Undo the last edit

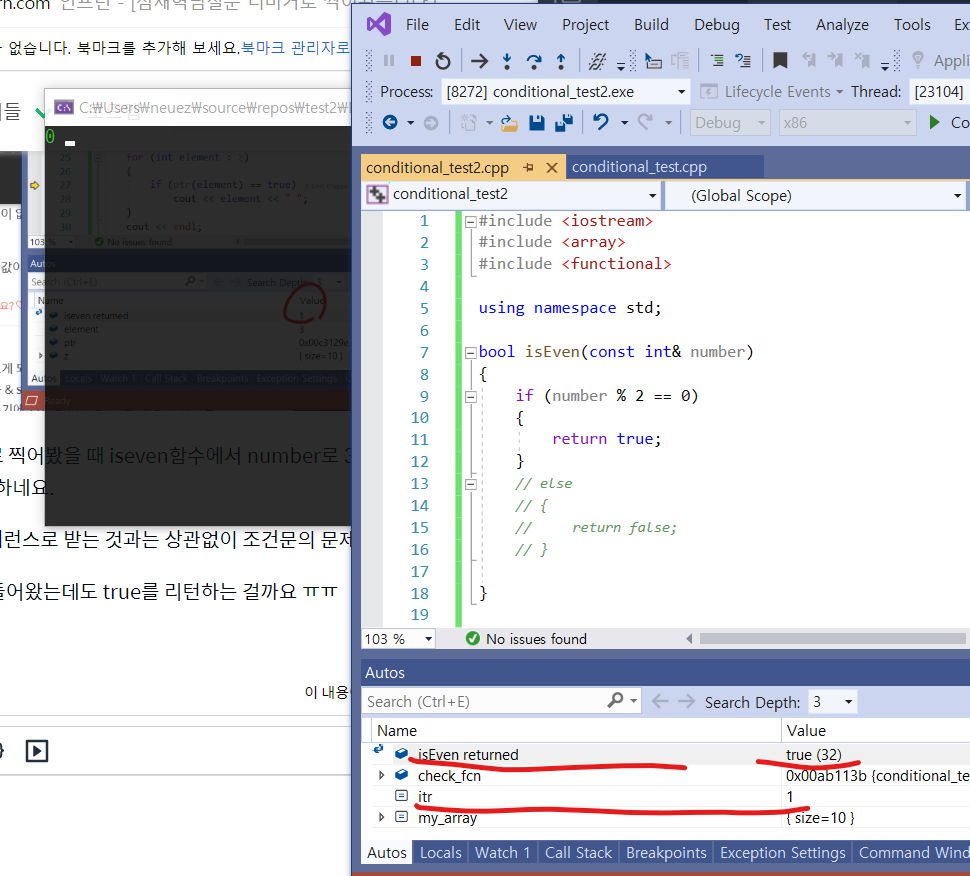[601, 122]
